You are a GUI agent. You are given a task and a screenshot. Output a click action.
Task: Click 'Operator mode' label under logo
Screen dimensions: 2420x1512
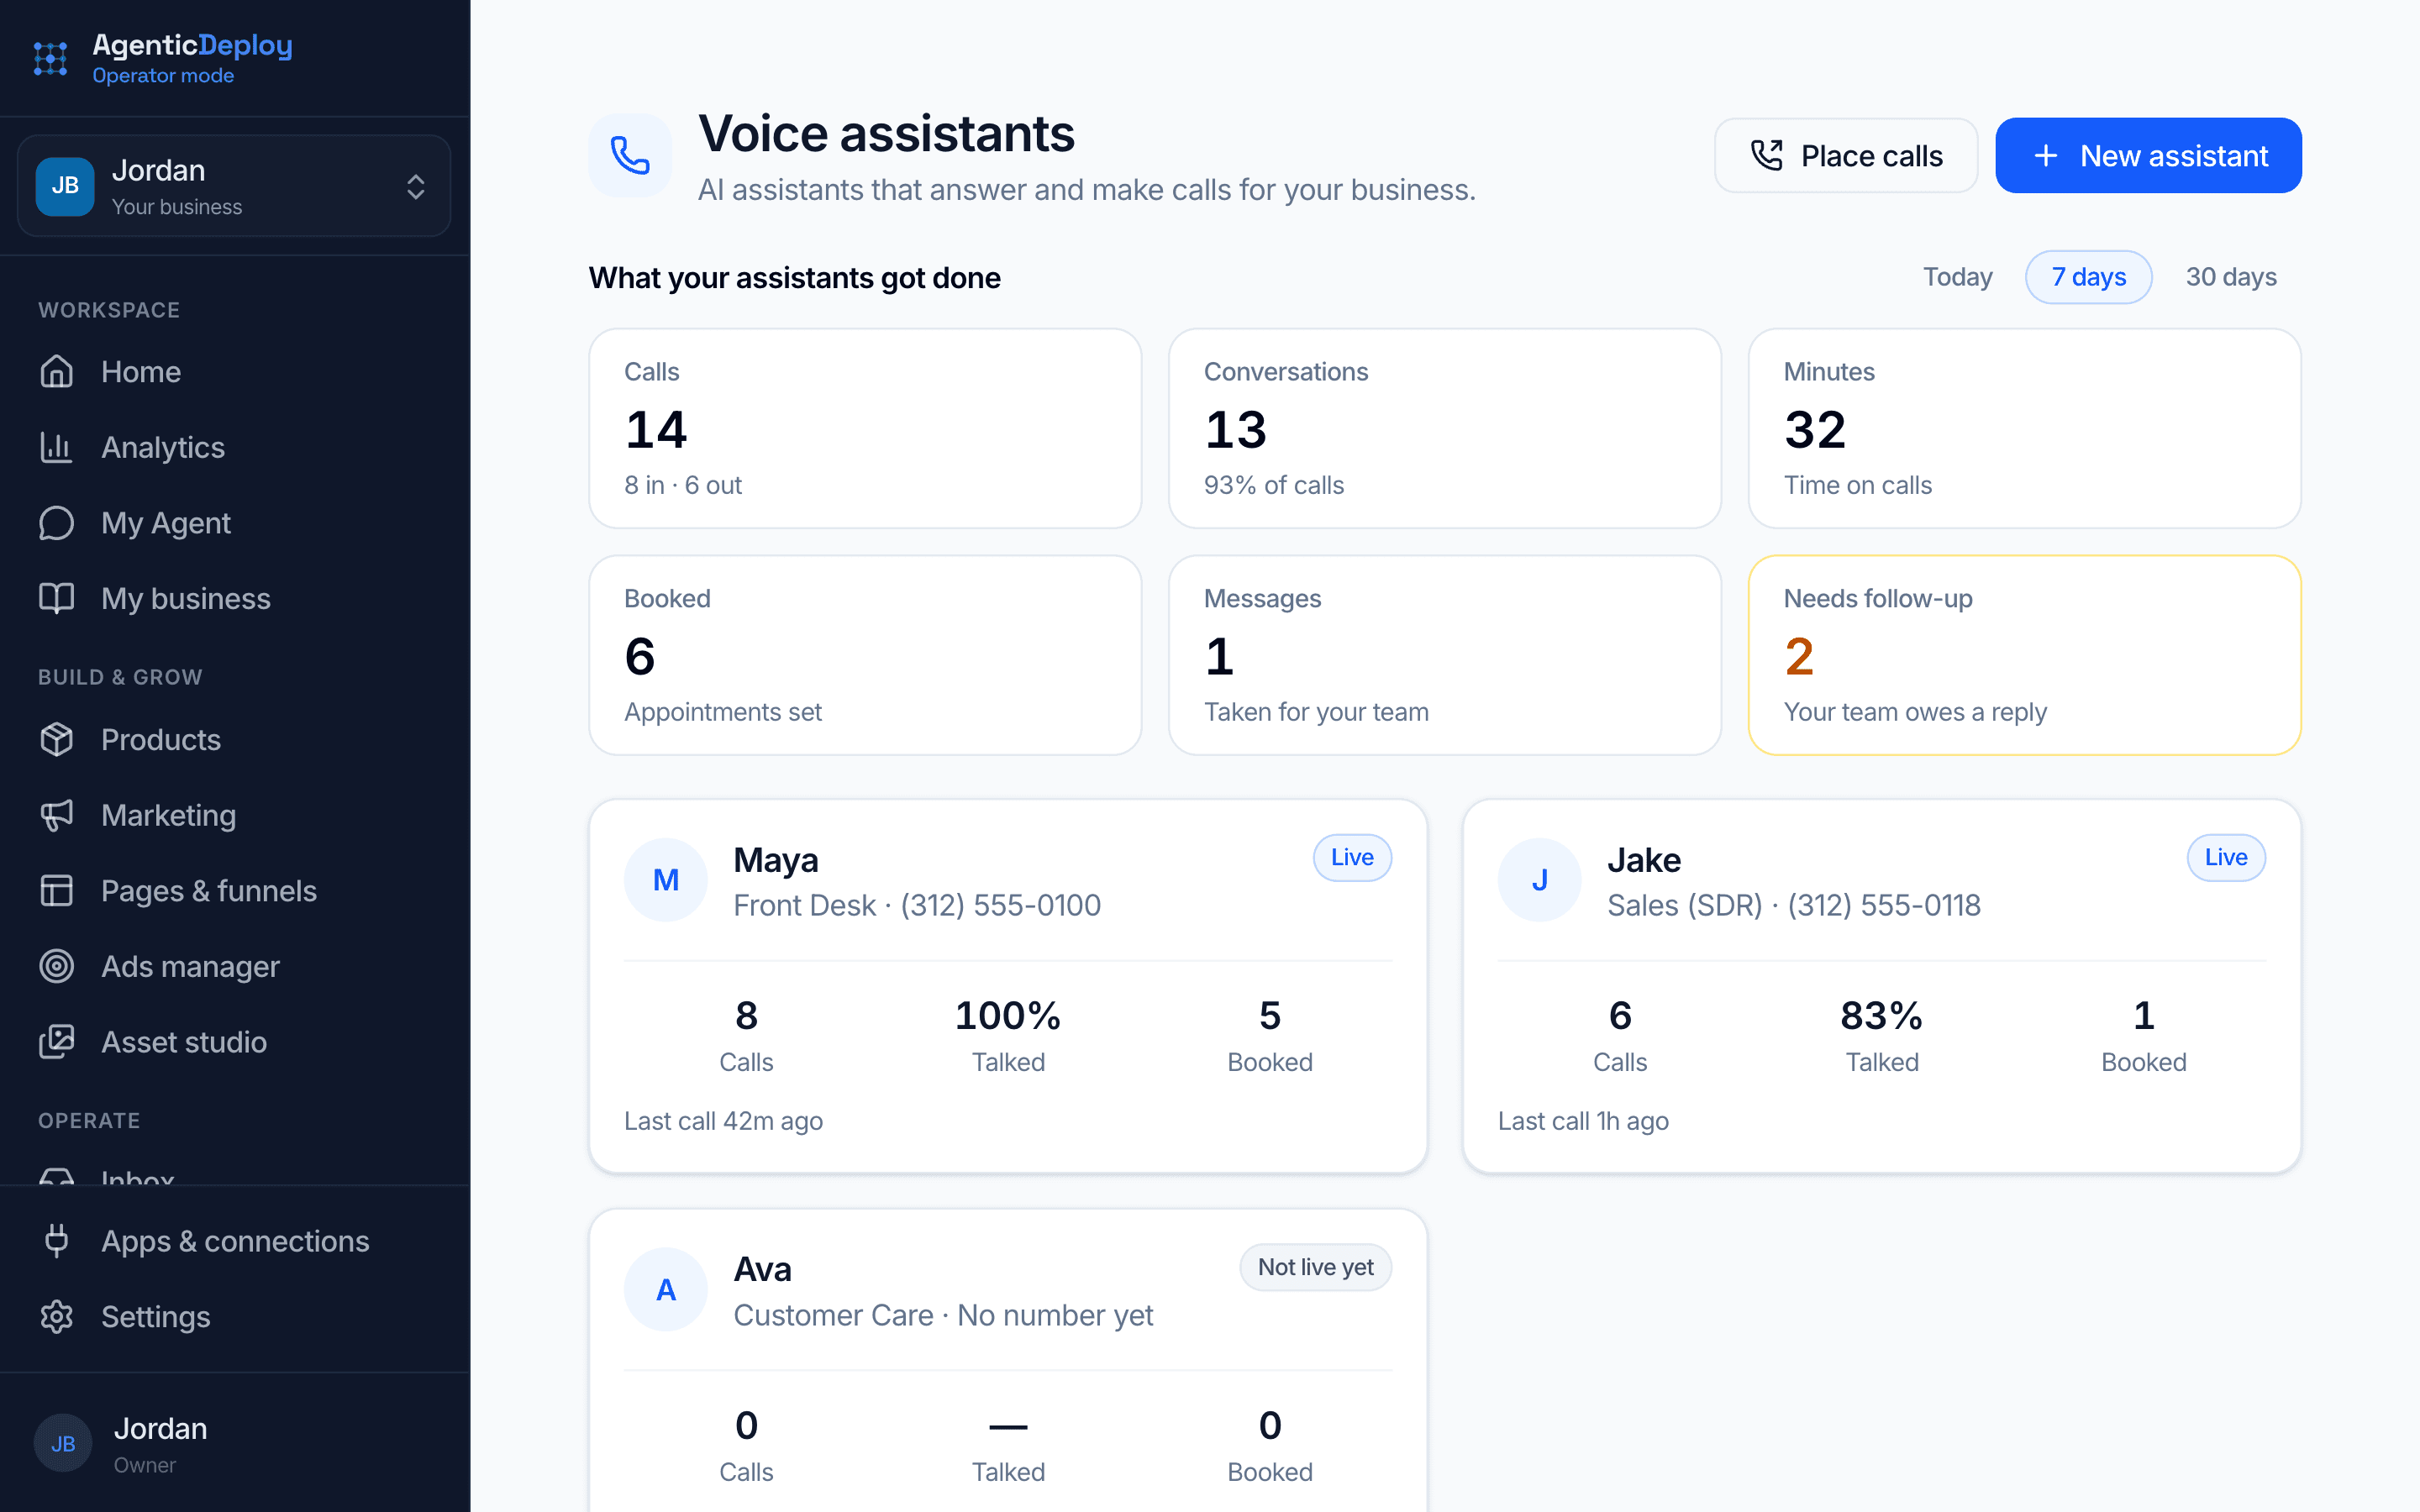point(163,75)
